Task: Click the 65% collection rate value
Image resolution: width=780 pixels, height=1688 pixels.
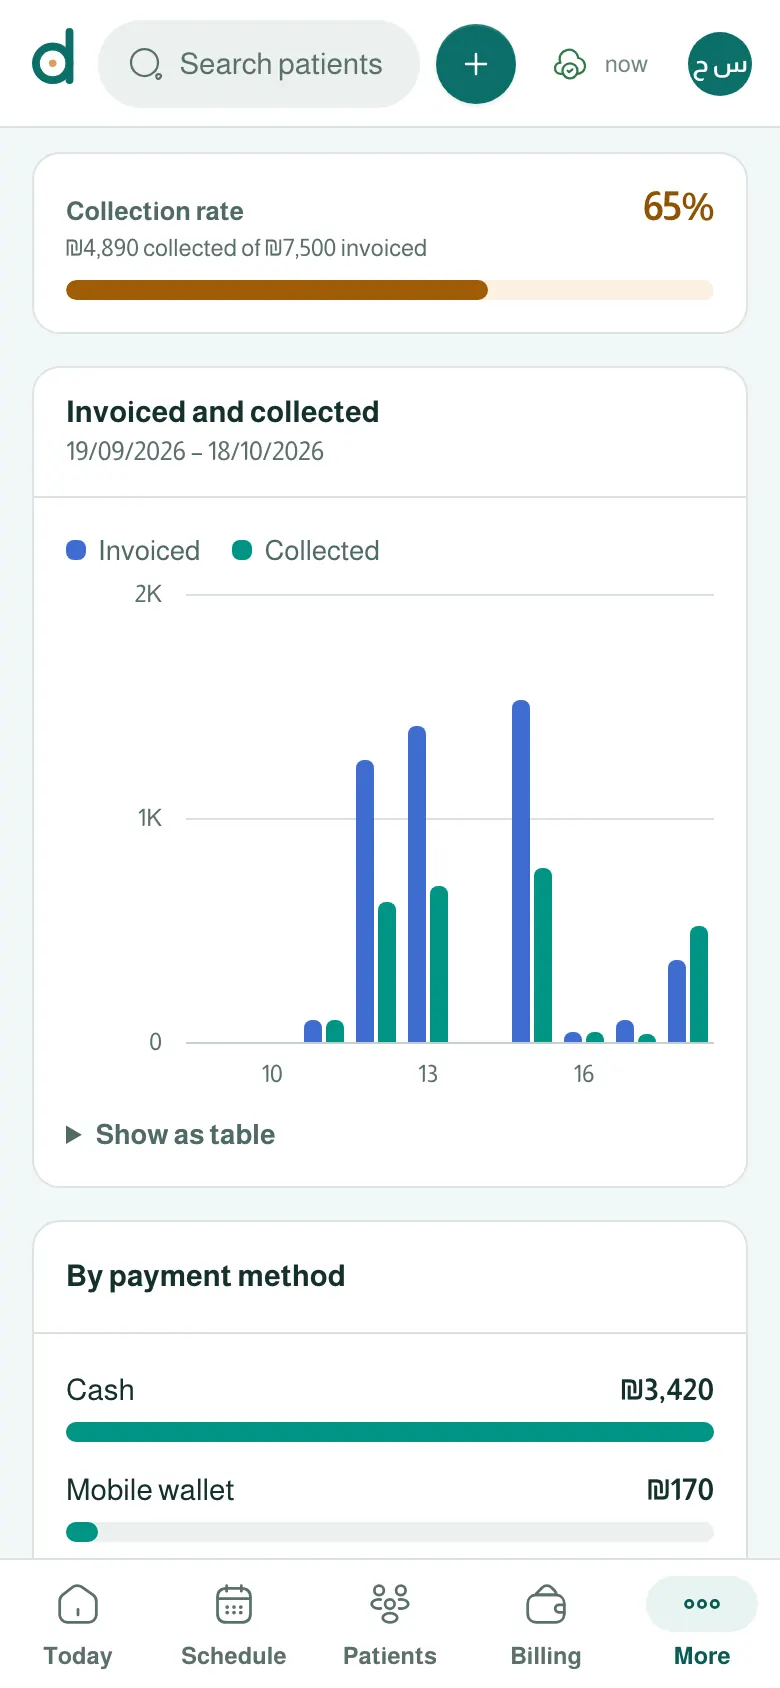Action: [678, 207]
